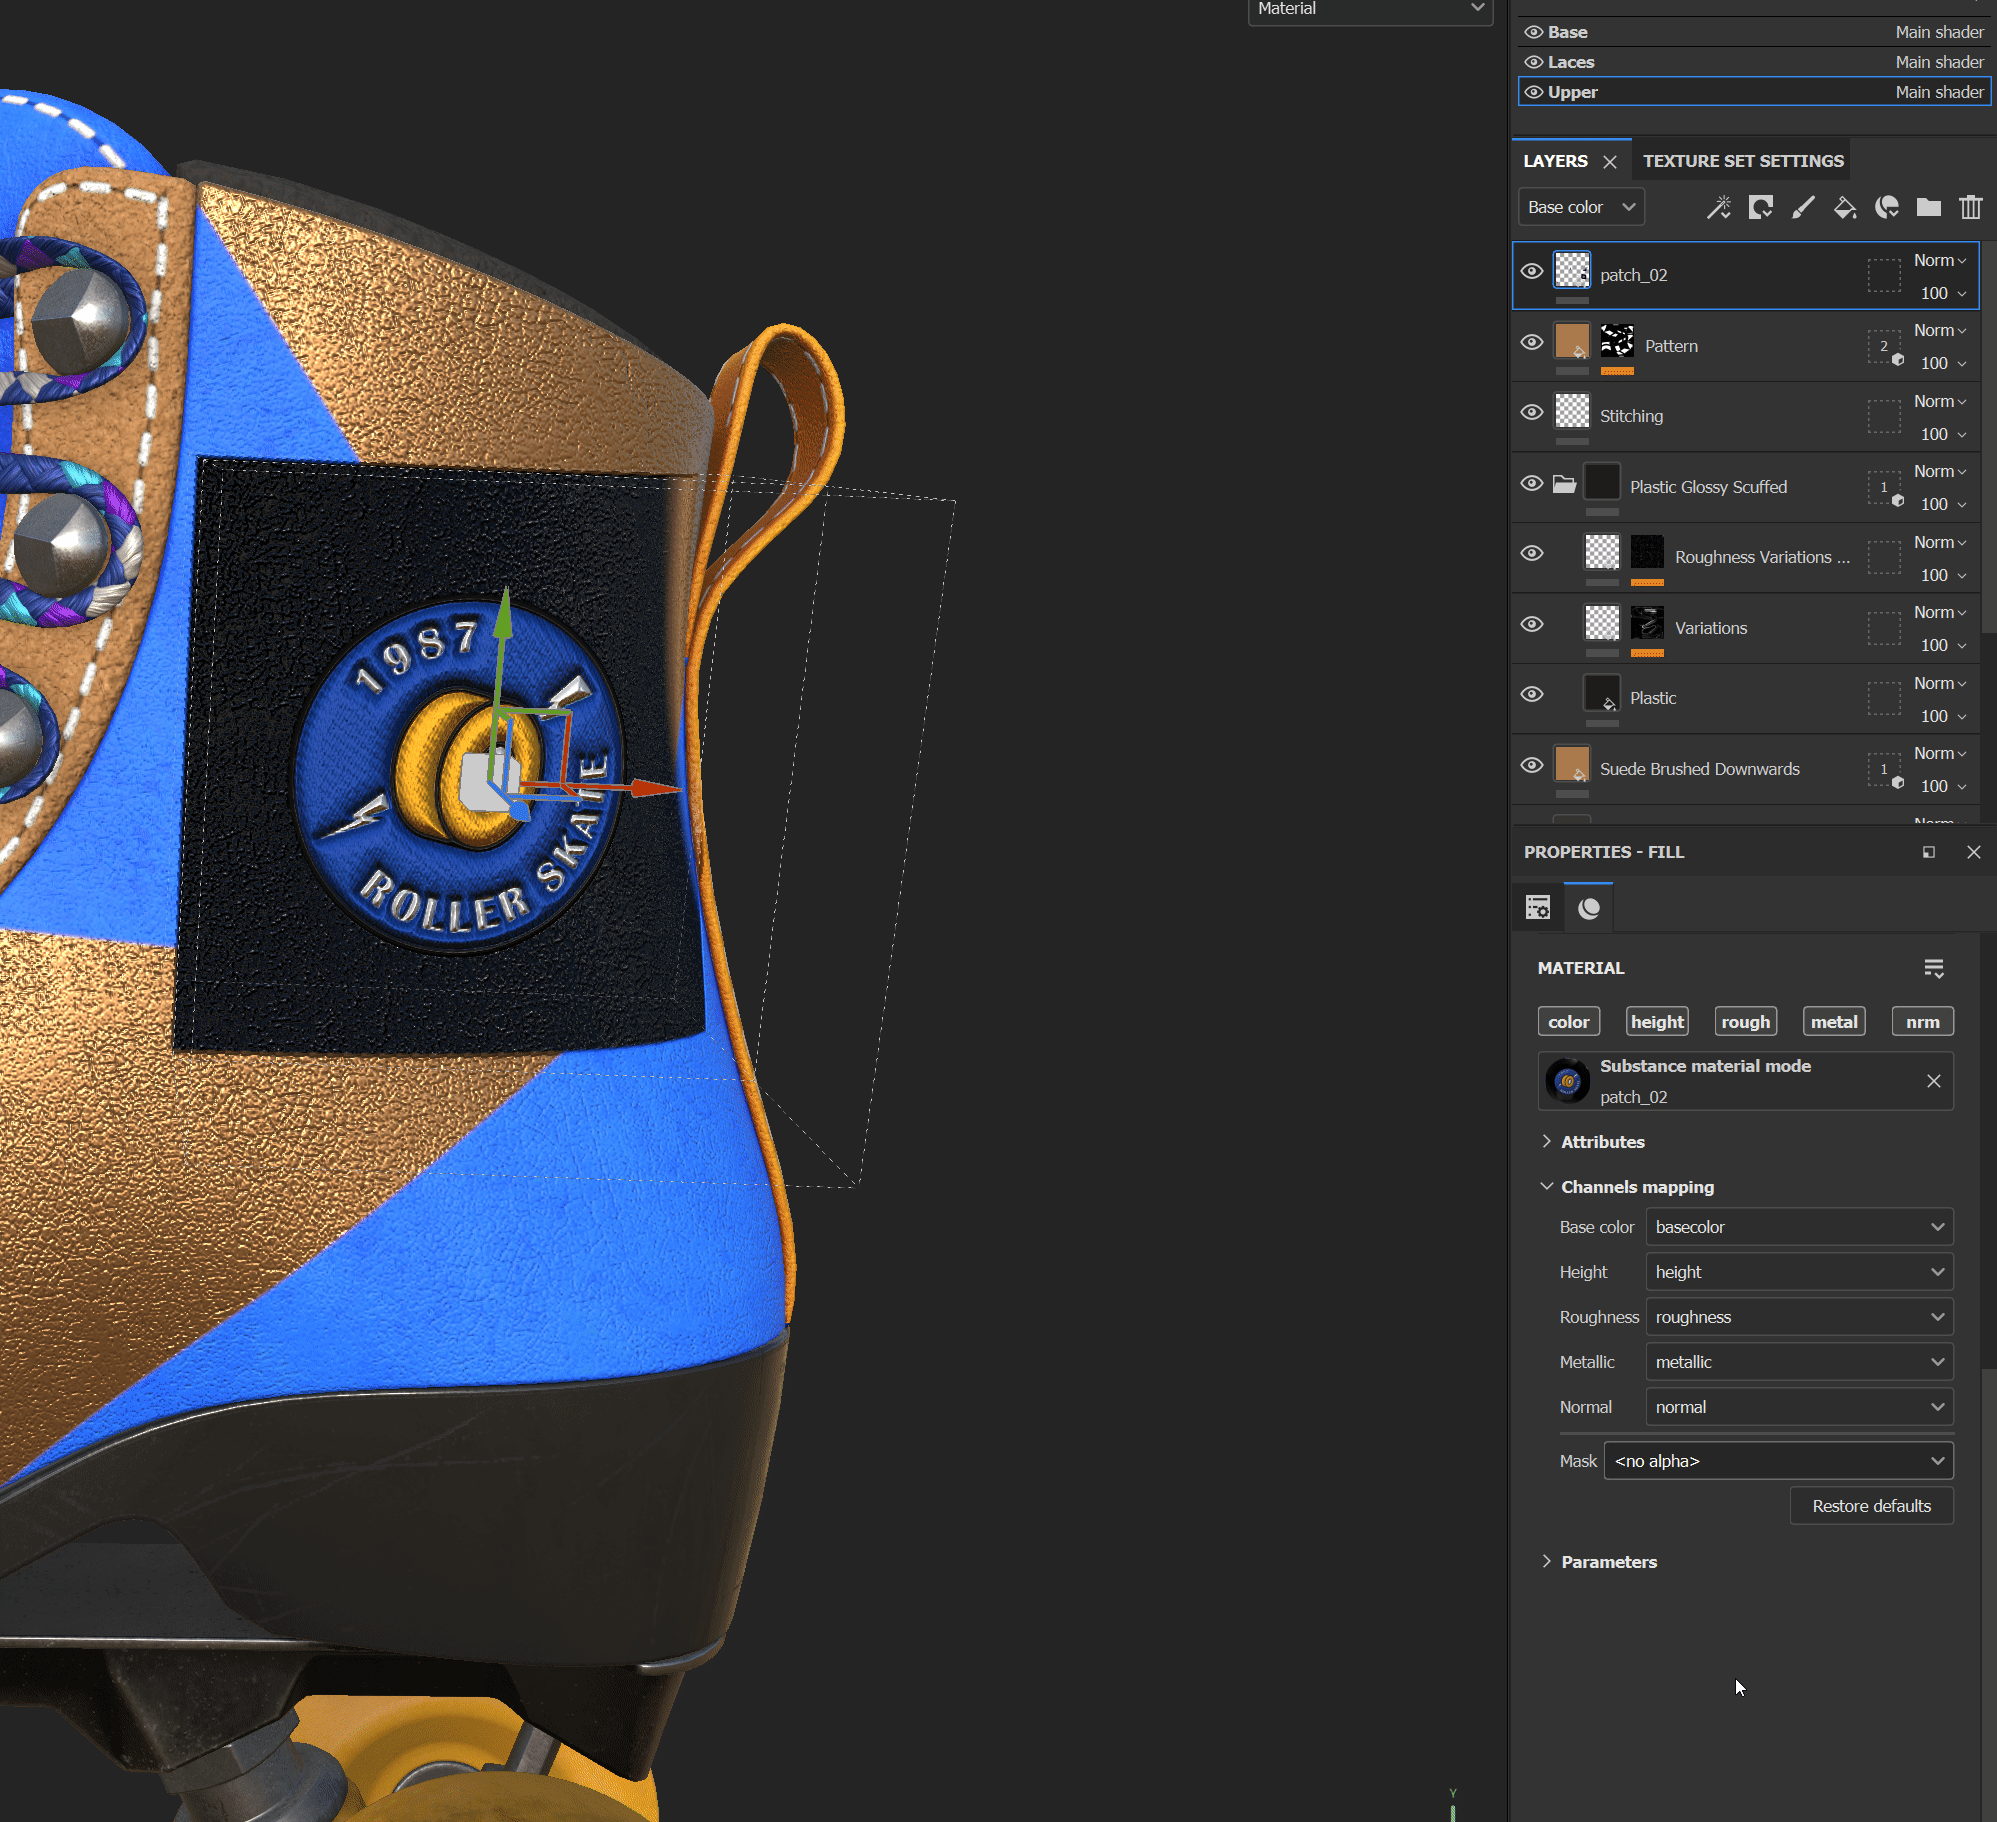Viewport: 1997px width, 1822px height.
Task: Remove patch_02 Substance material with X
Action: tap(1933, 1081)
